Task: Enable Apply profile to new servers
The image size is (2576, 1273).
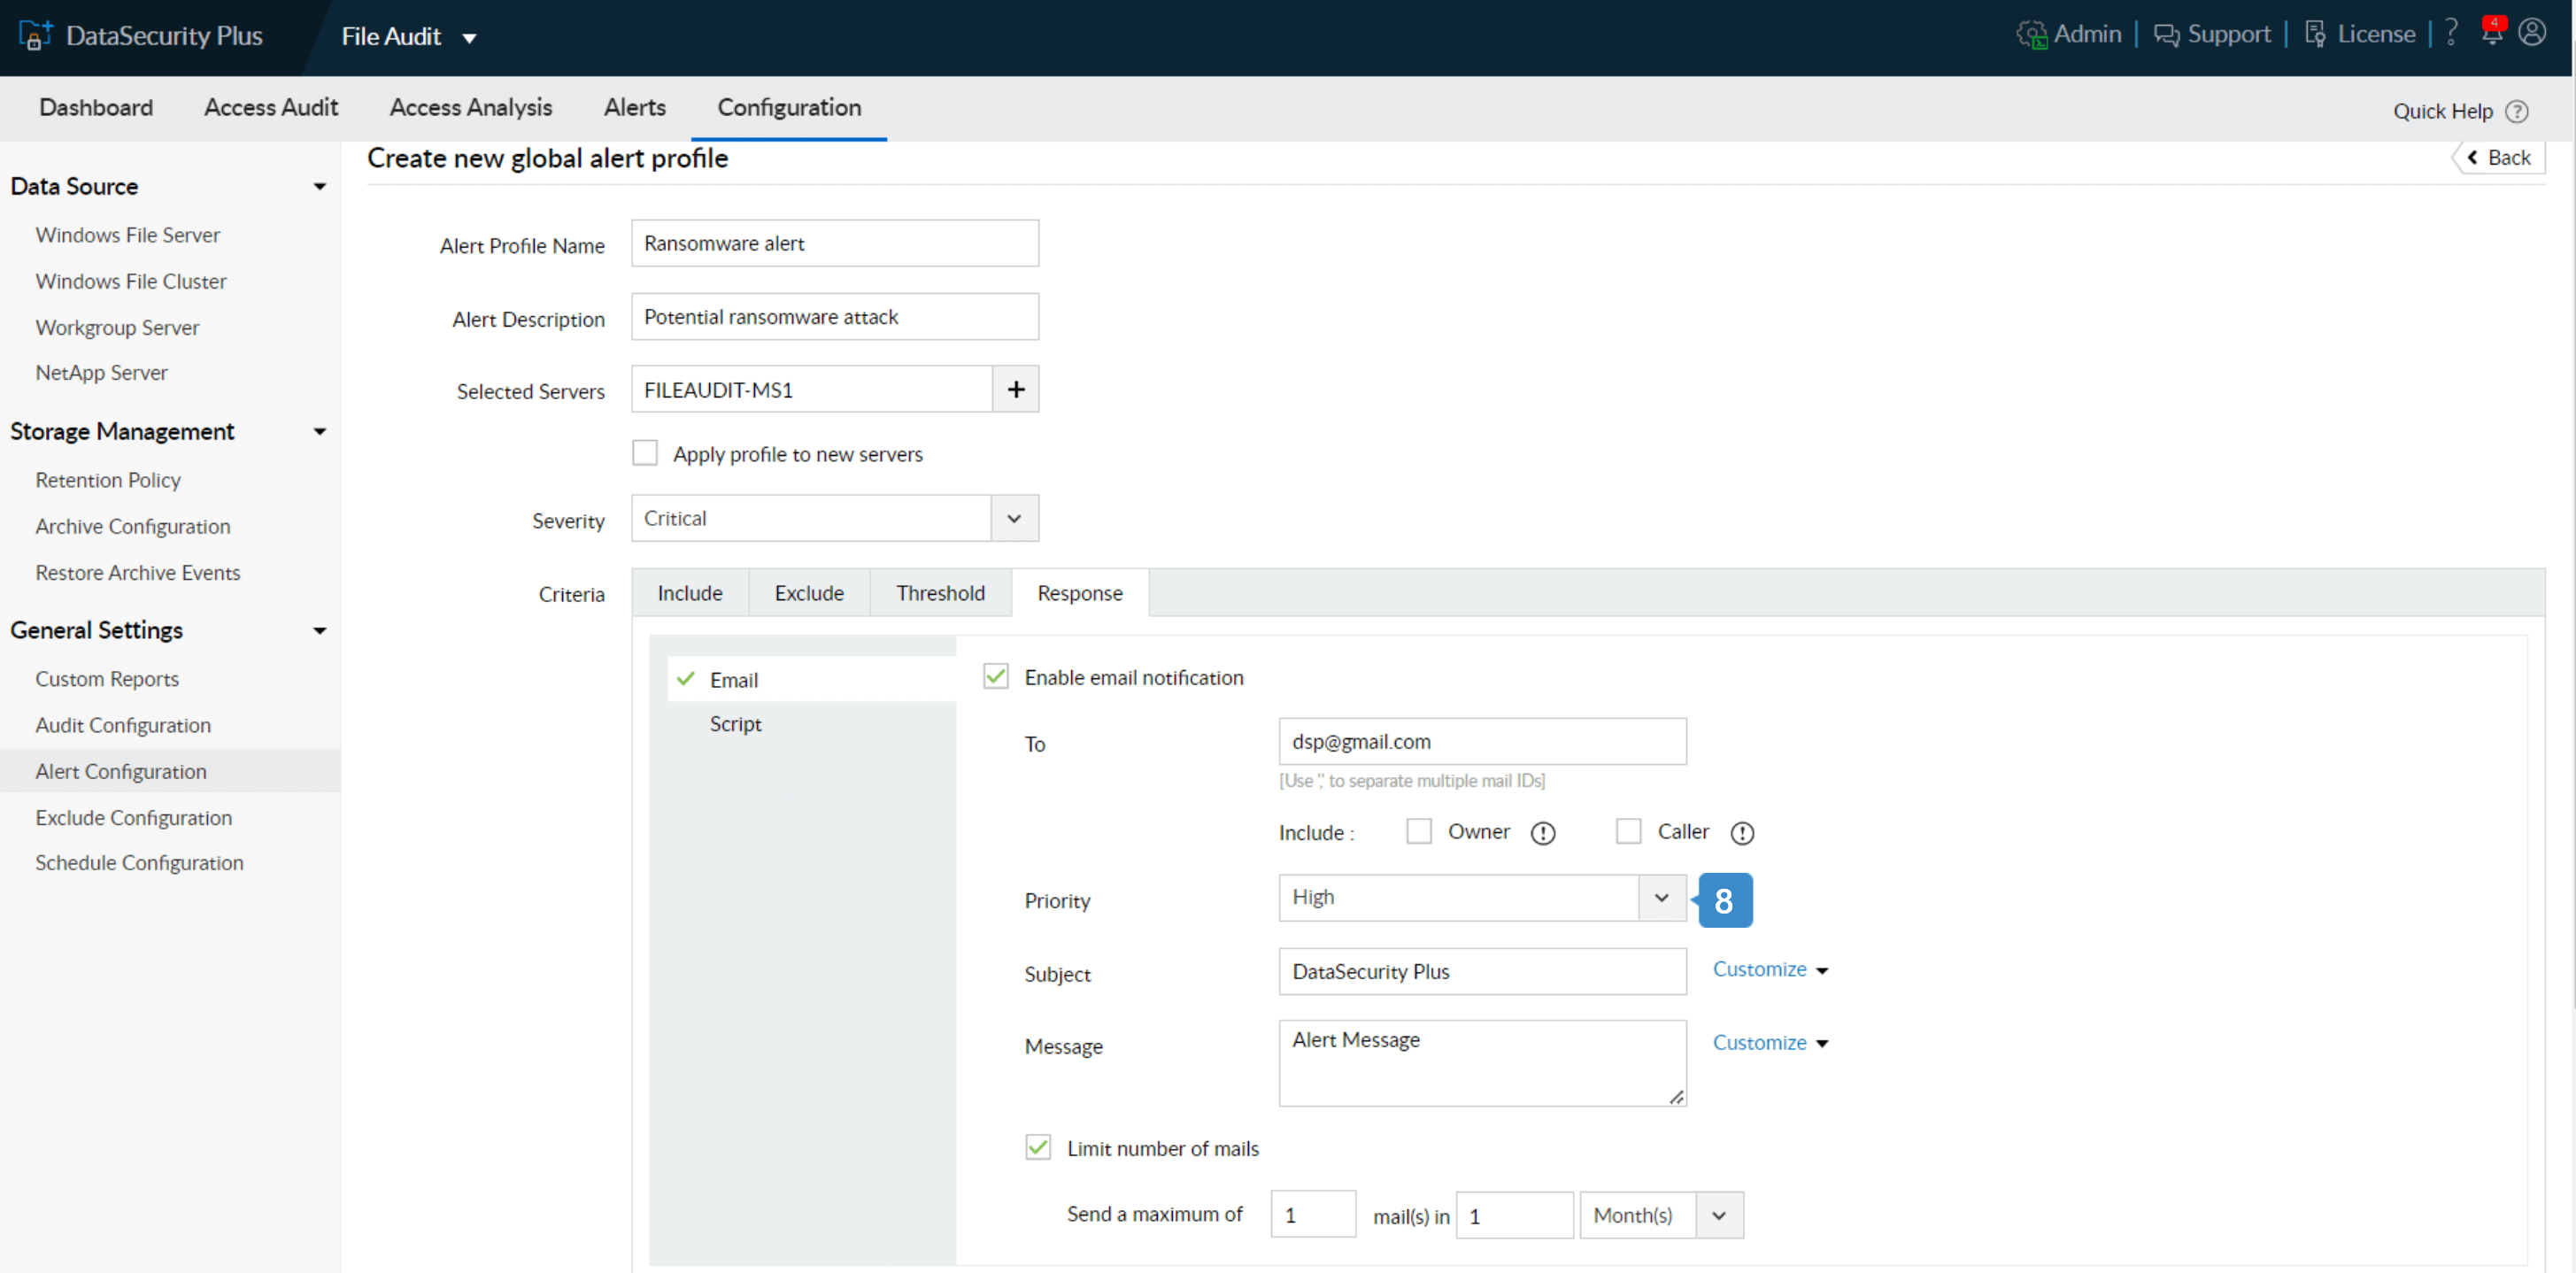Action: [x=645, y=453]
